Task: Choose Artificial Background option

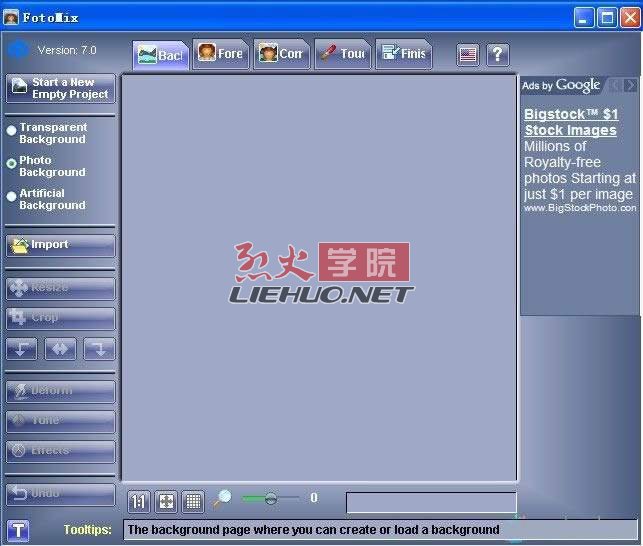Action: tap(46, 199)
